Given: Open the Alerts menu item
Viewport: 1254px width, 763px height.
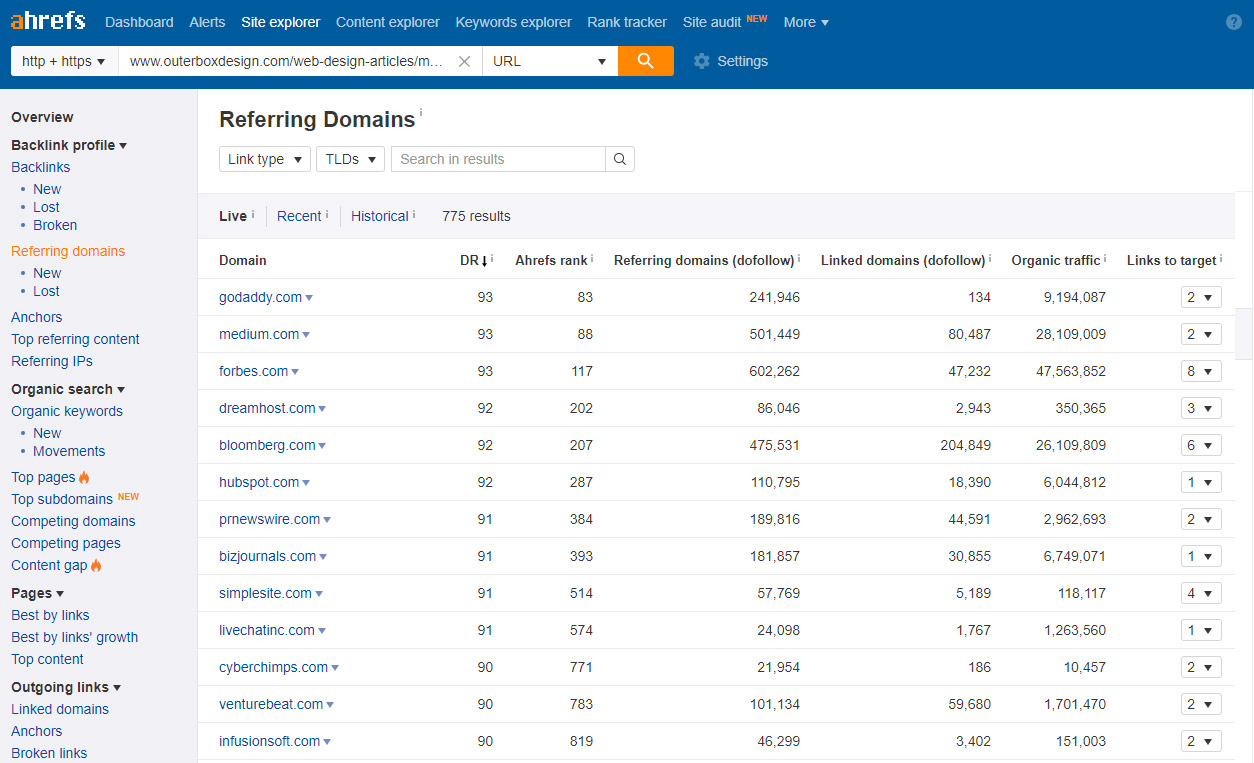Looking at the screenshot, I should coord(207,22).
